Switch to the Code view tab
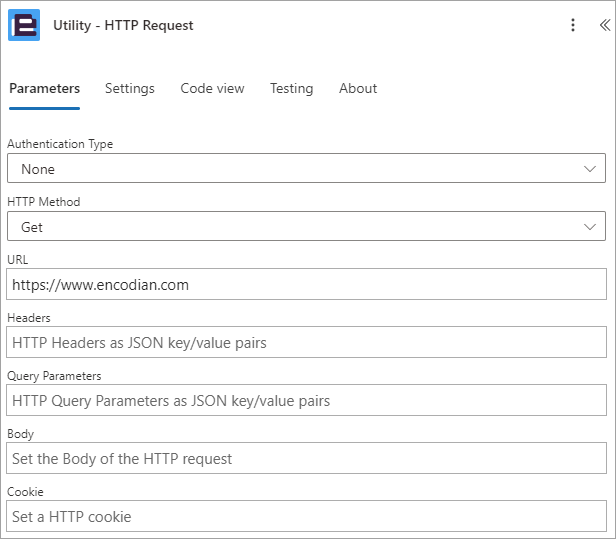Viewport: 616px width, 539px height. [212, 88]
